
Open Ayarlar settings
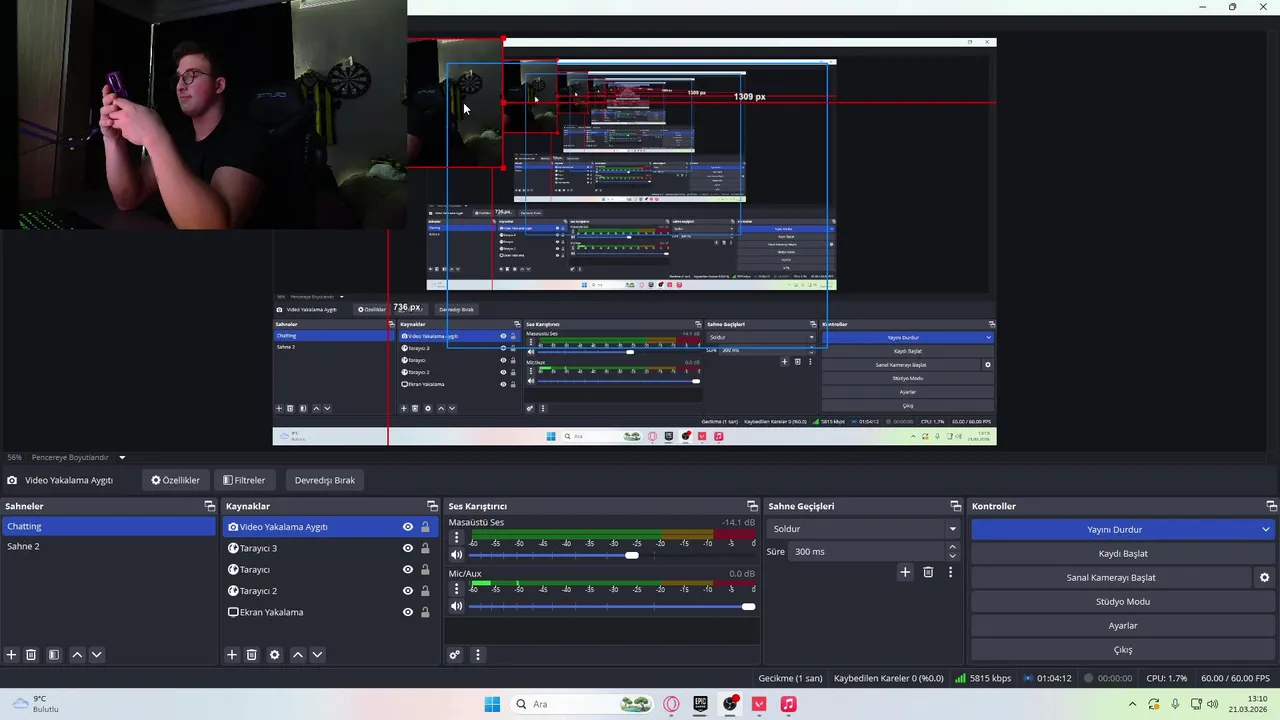click(x=1123, y=625)
